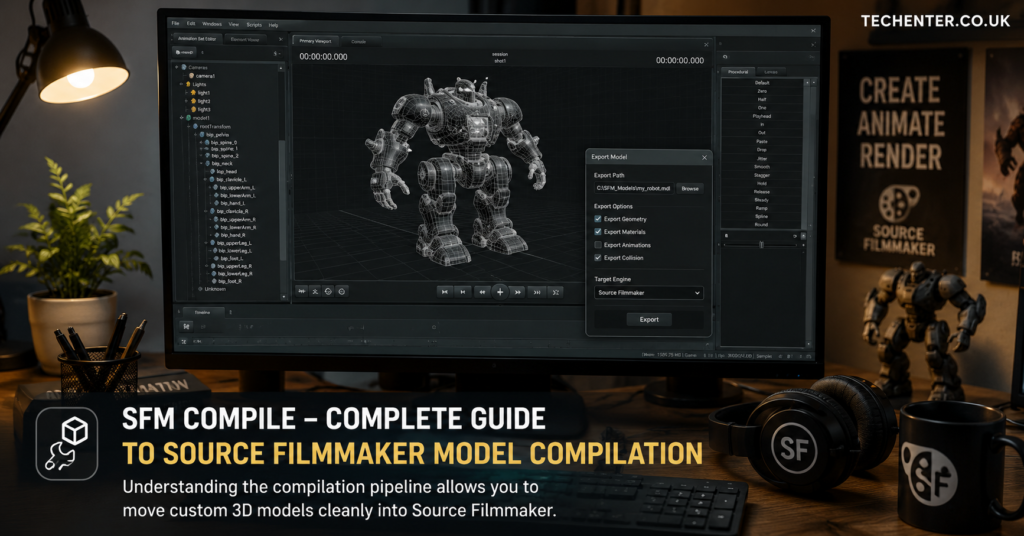
Task: Click the fourth round viewport tool icon
Action: tap(342, 292)
